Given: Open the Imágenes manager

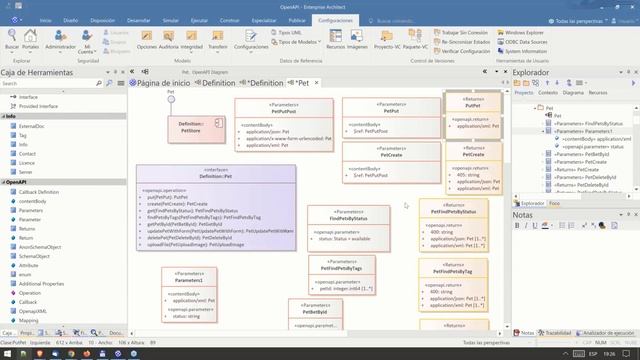Looking at the screenshot, I should click(357, 40).
